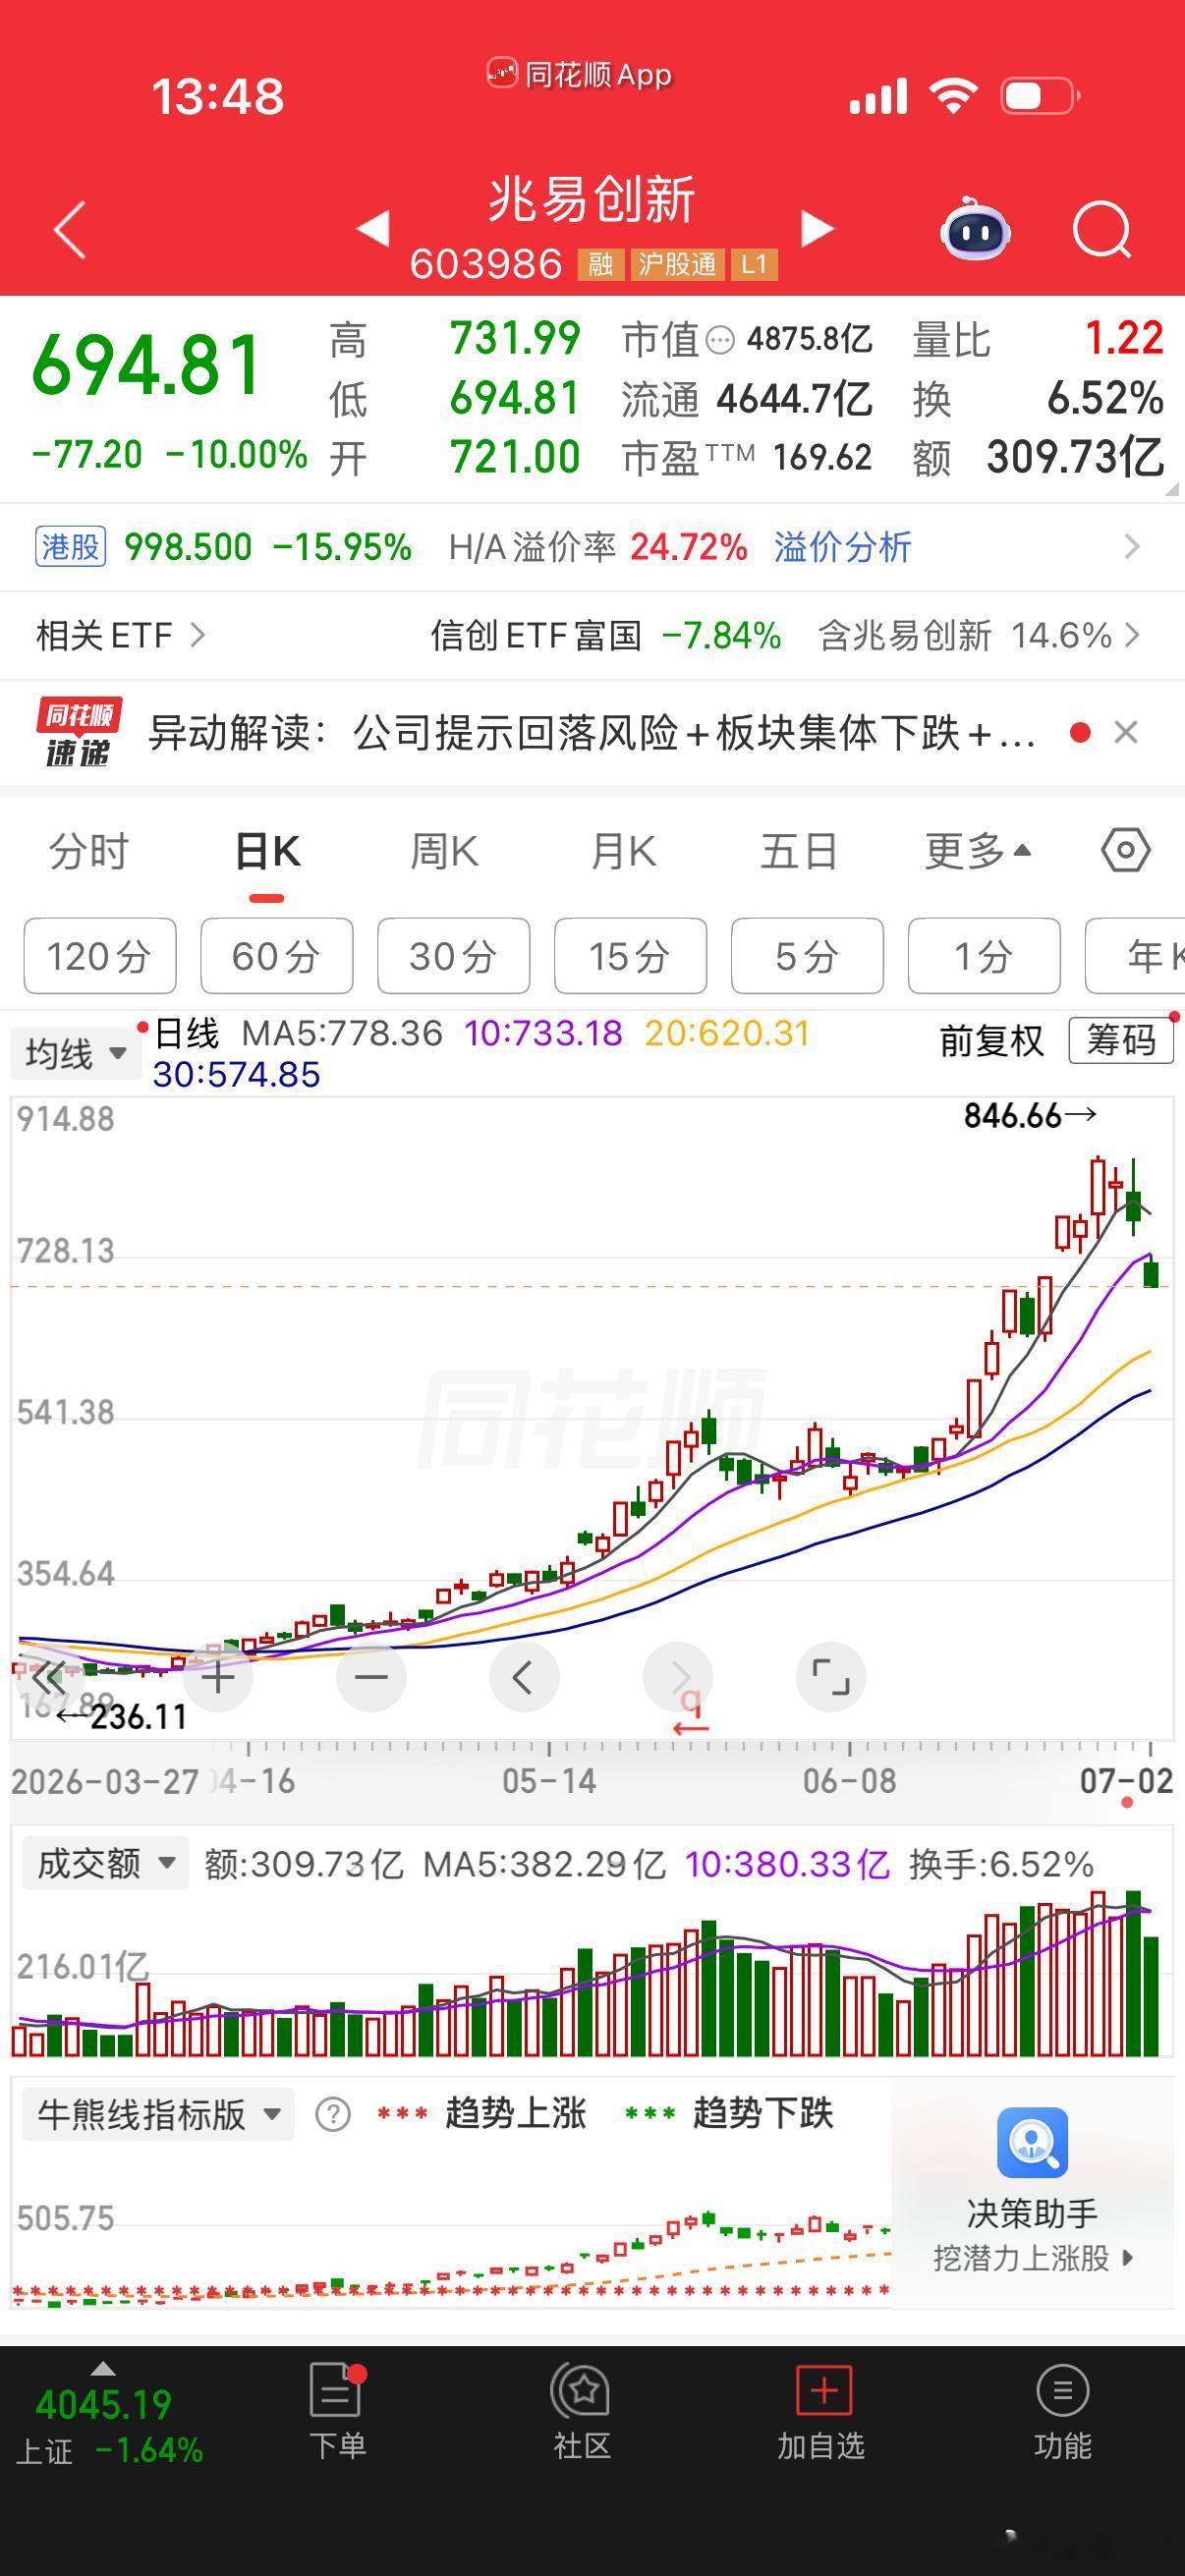Open the robot AI assistant icon

(x=975, y=229)
